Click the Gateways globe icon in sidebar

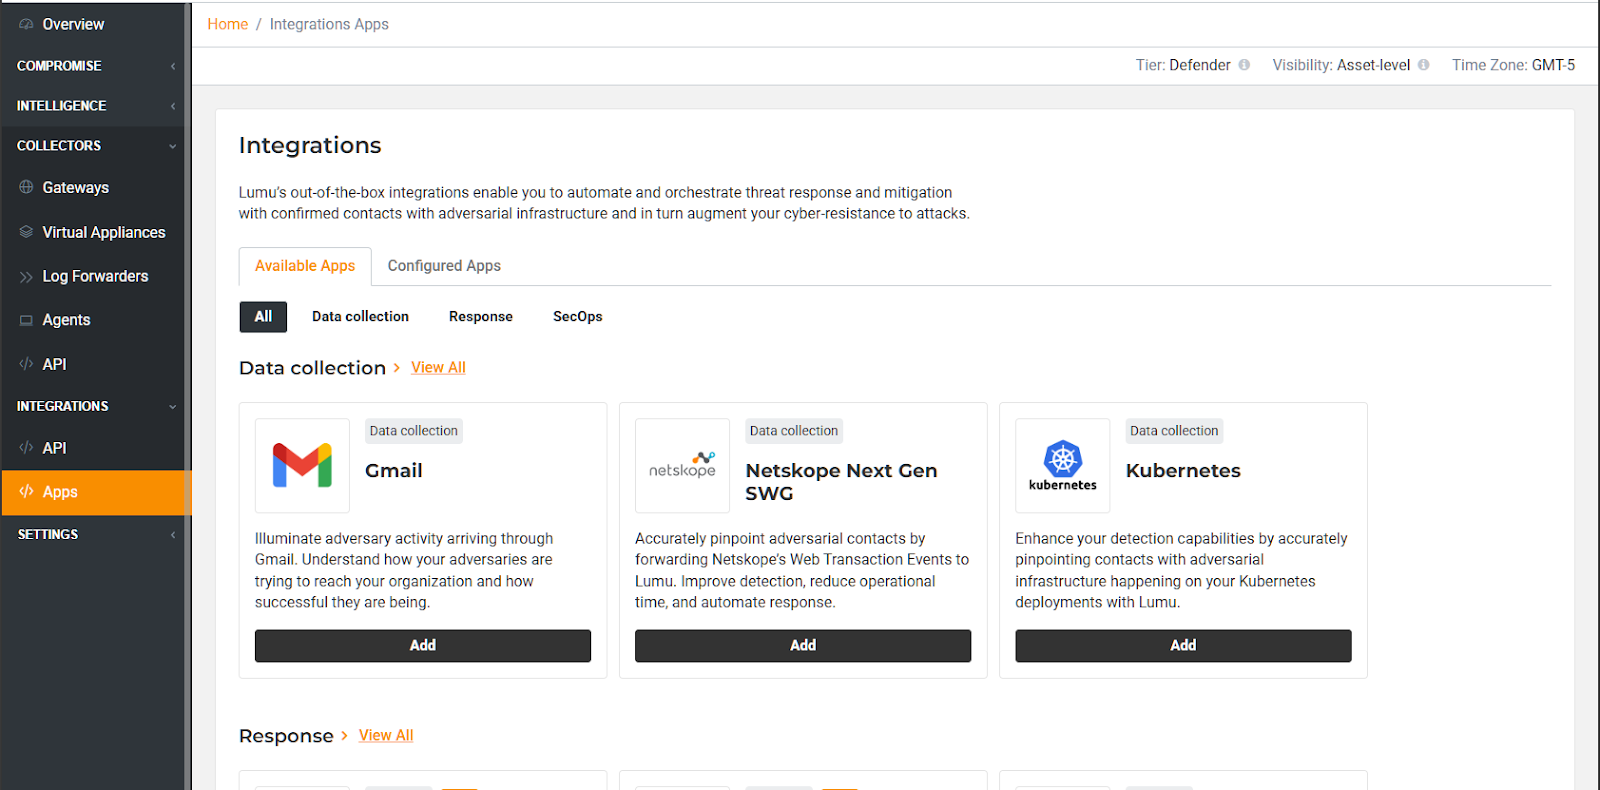coord(26,187)
